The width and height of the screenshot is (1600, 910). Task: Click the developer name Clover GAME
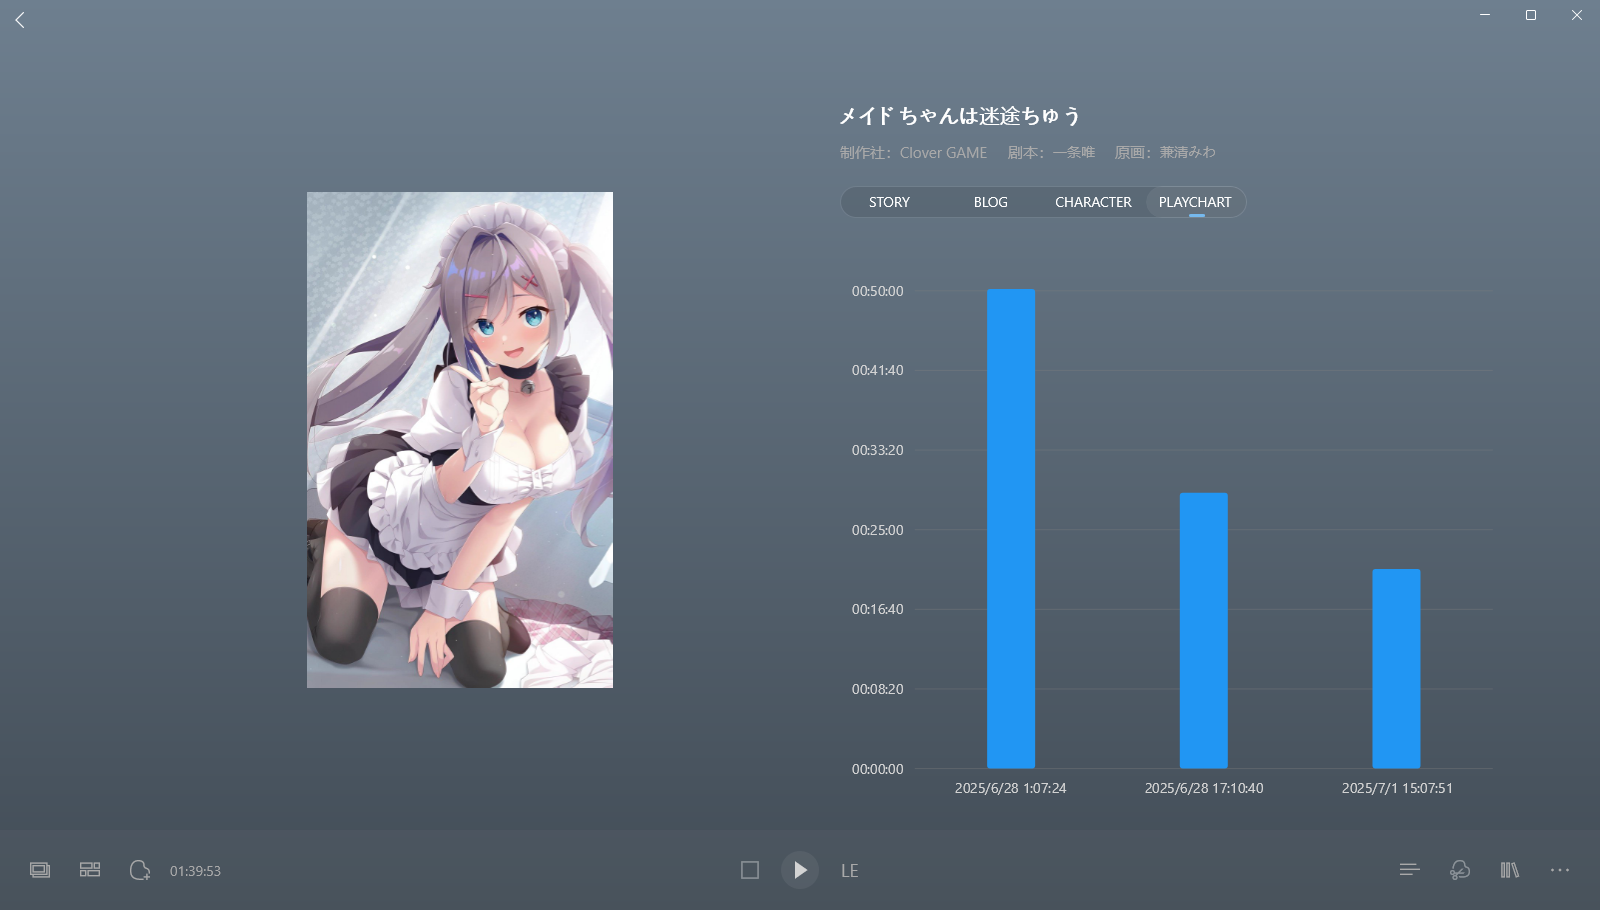click(x=943, y=153)
